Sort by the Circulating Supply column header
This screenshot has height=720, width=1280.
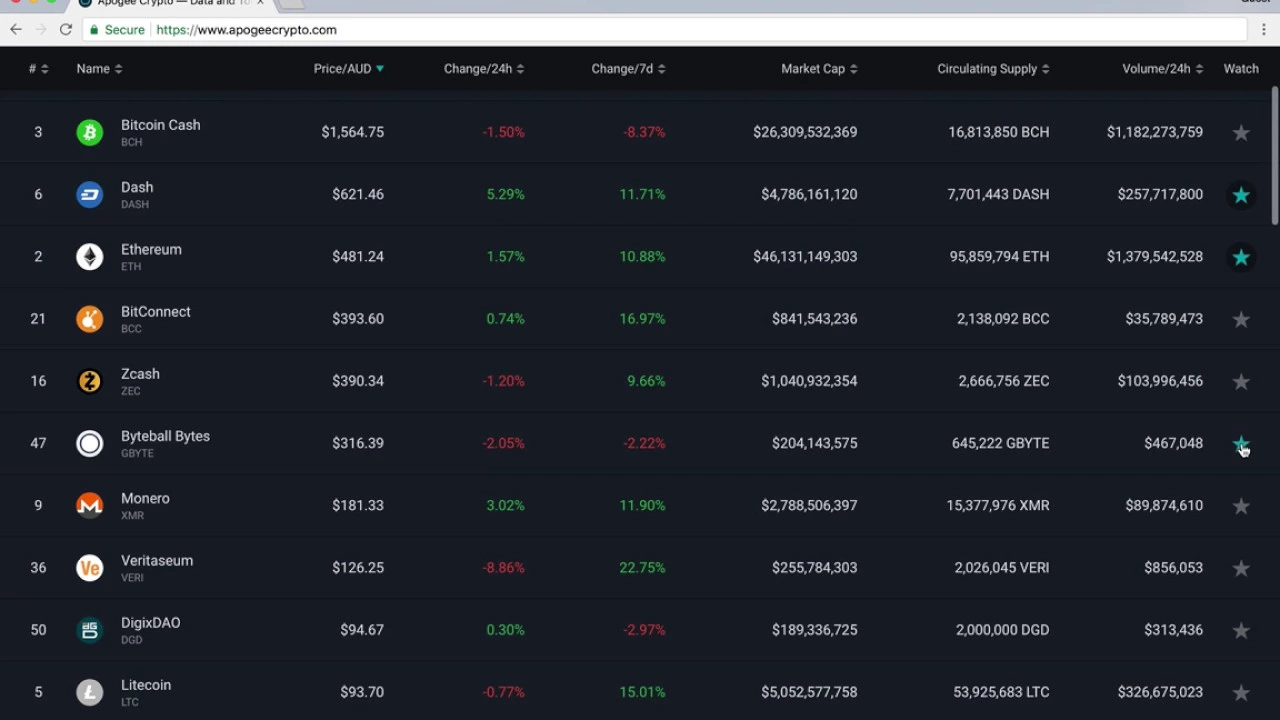pos(993,69)
